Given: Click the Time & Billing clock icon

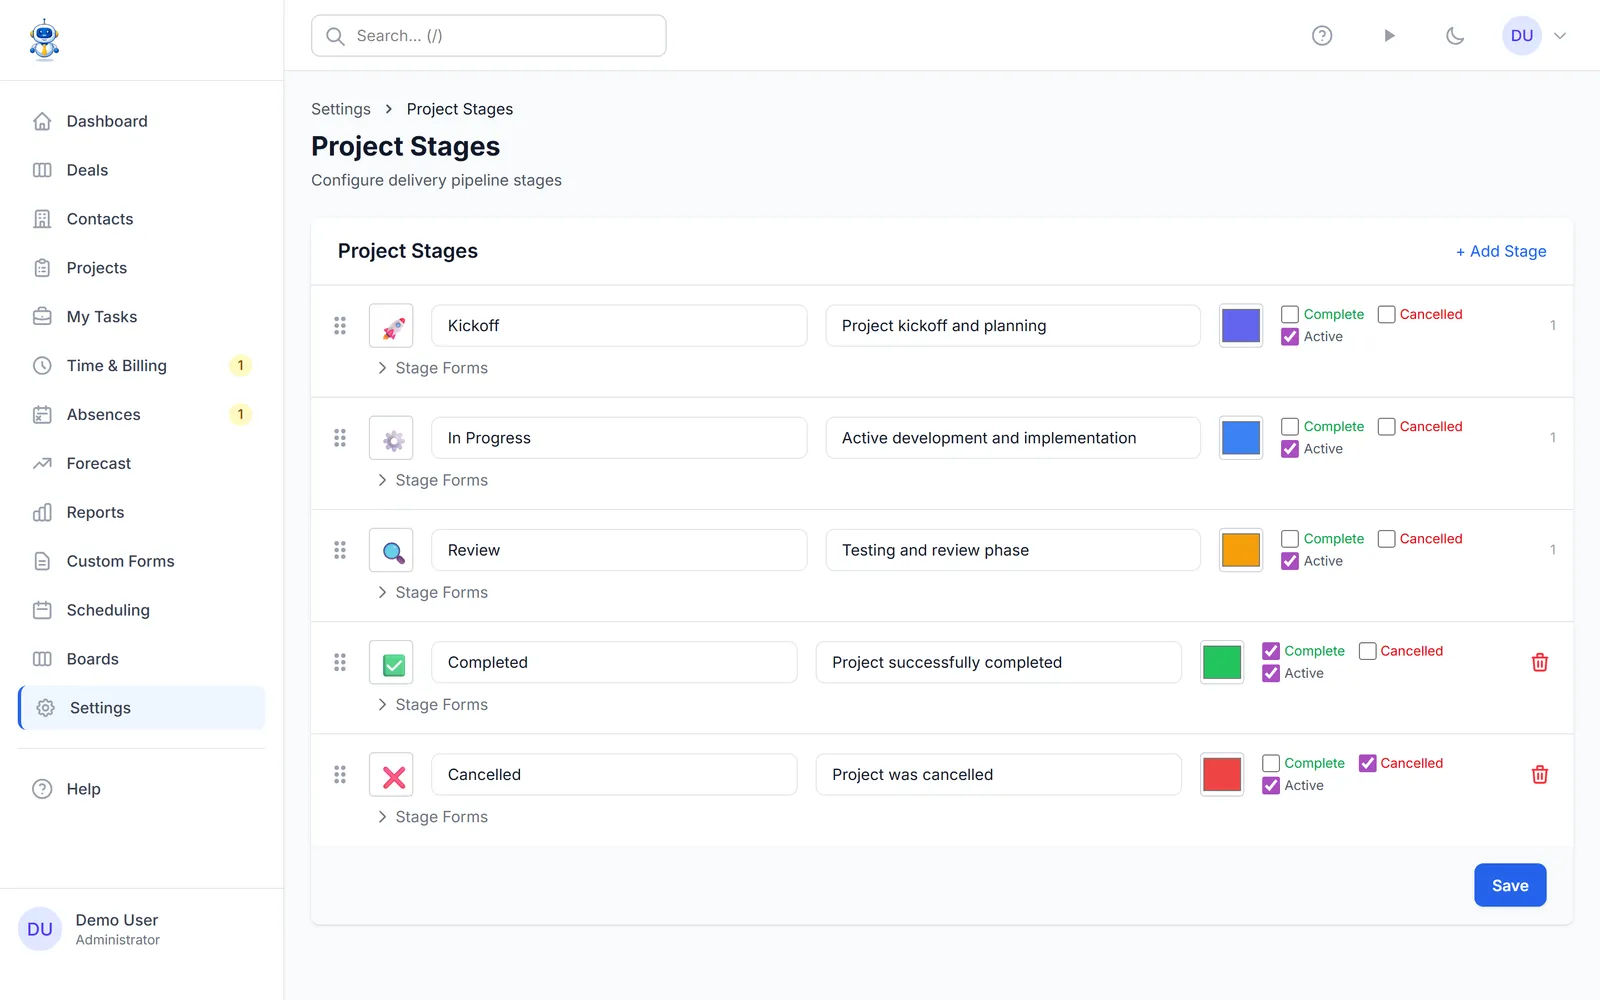Looking at the screenshot, I should [42, 366].
